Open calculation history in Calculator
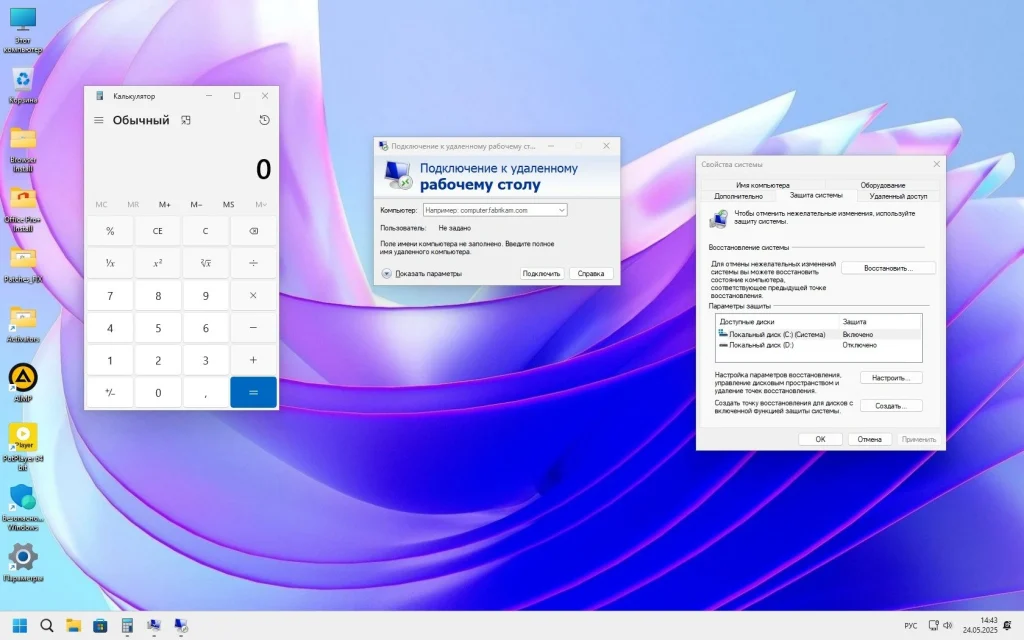This screenshot has width=1024, height=640. (x=264, y=119)
